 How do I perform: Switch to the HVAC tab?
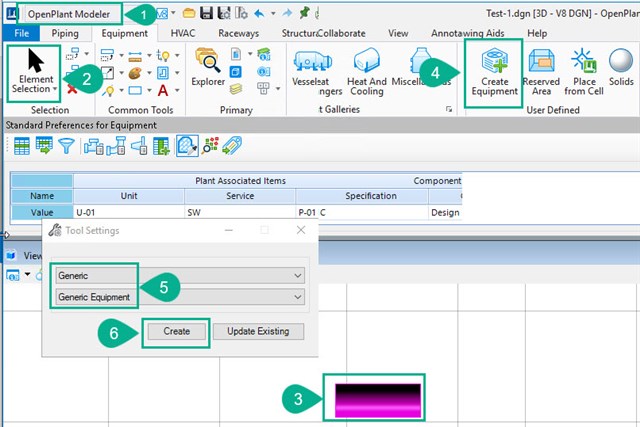coord(183,33)
